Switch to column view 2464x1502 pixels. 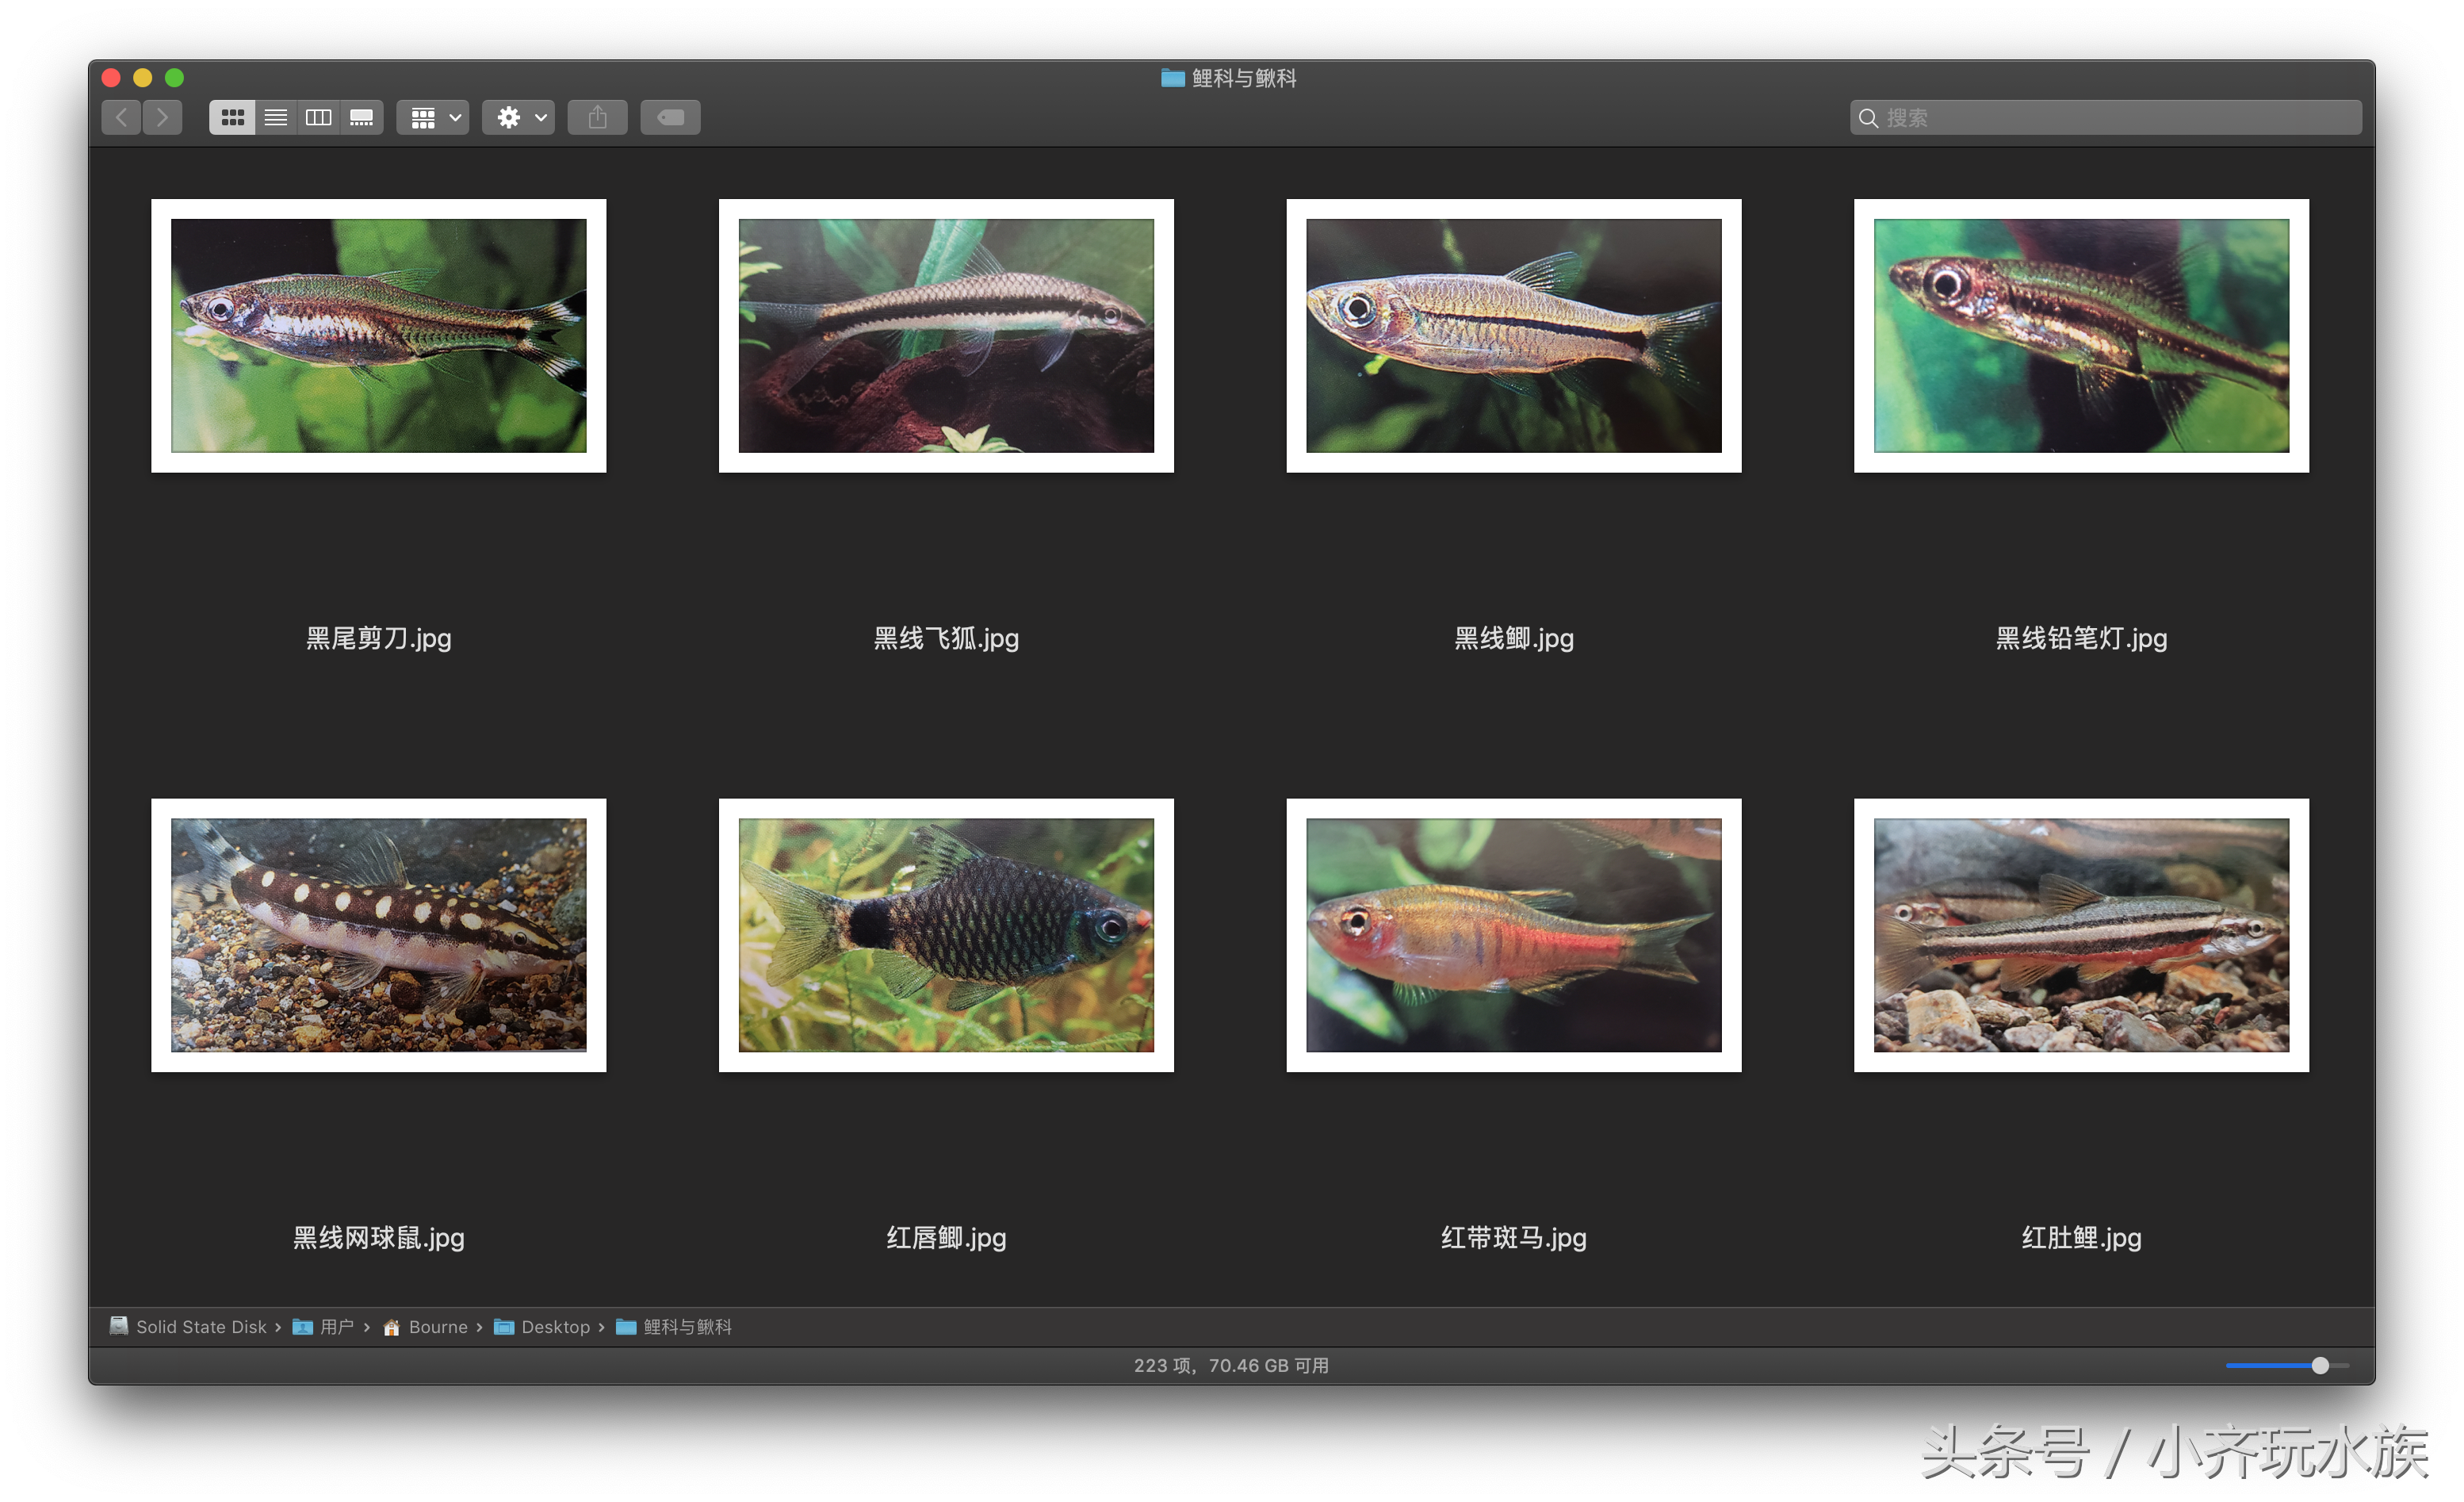[x=319, y=118]
